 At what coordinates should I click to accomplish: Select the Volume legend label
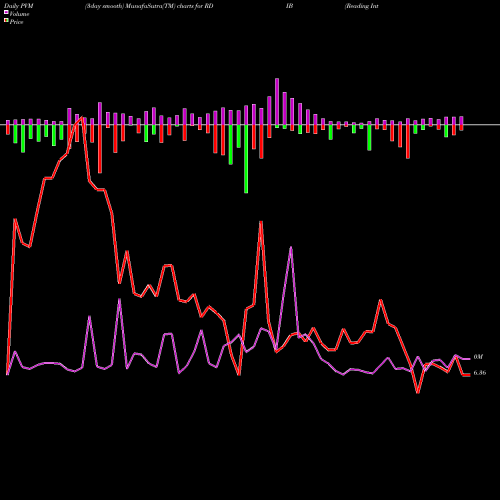19,14
